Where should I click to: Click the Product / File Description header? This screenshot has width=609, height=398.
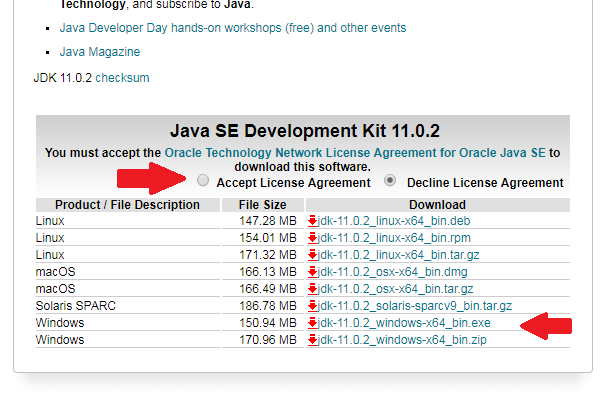pyautogui.click(x=127, y=205)
